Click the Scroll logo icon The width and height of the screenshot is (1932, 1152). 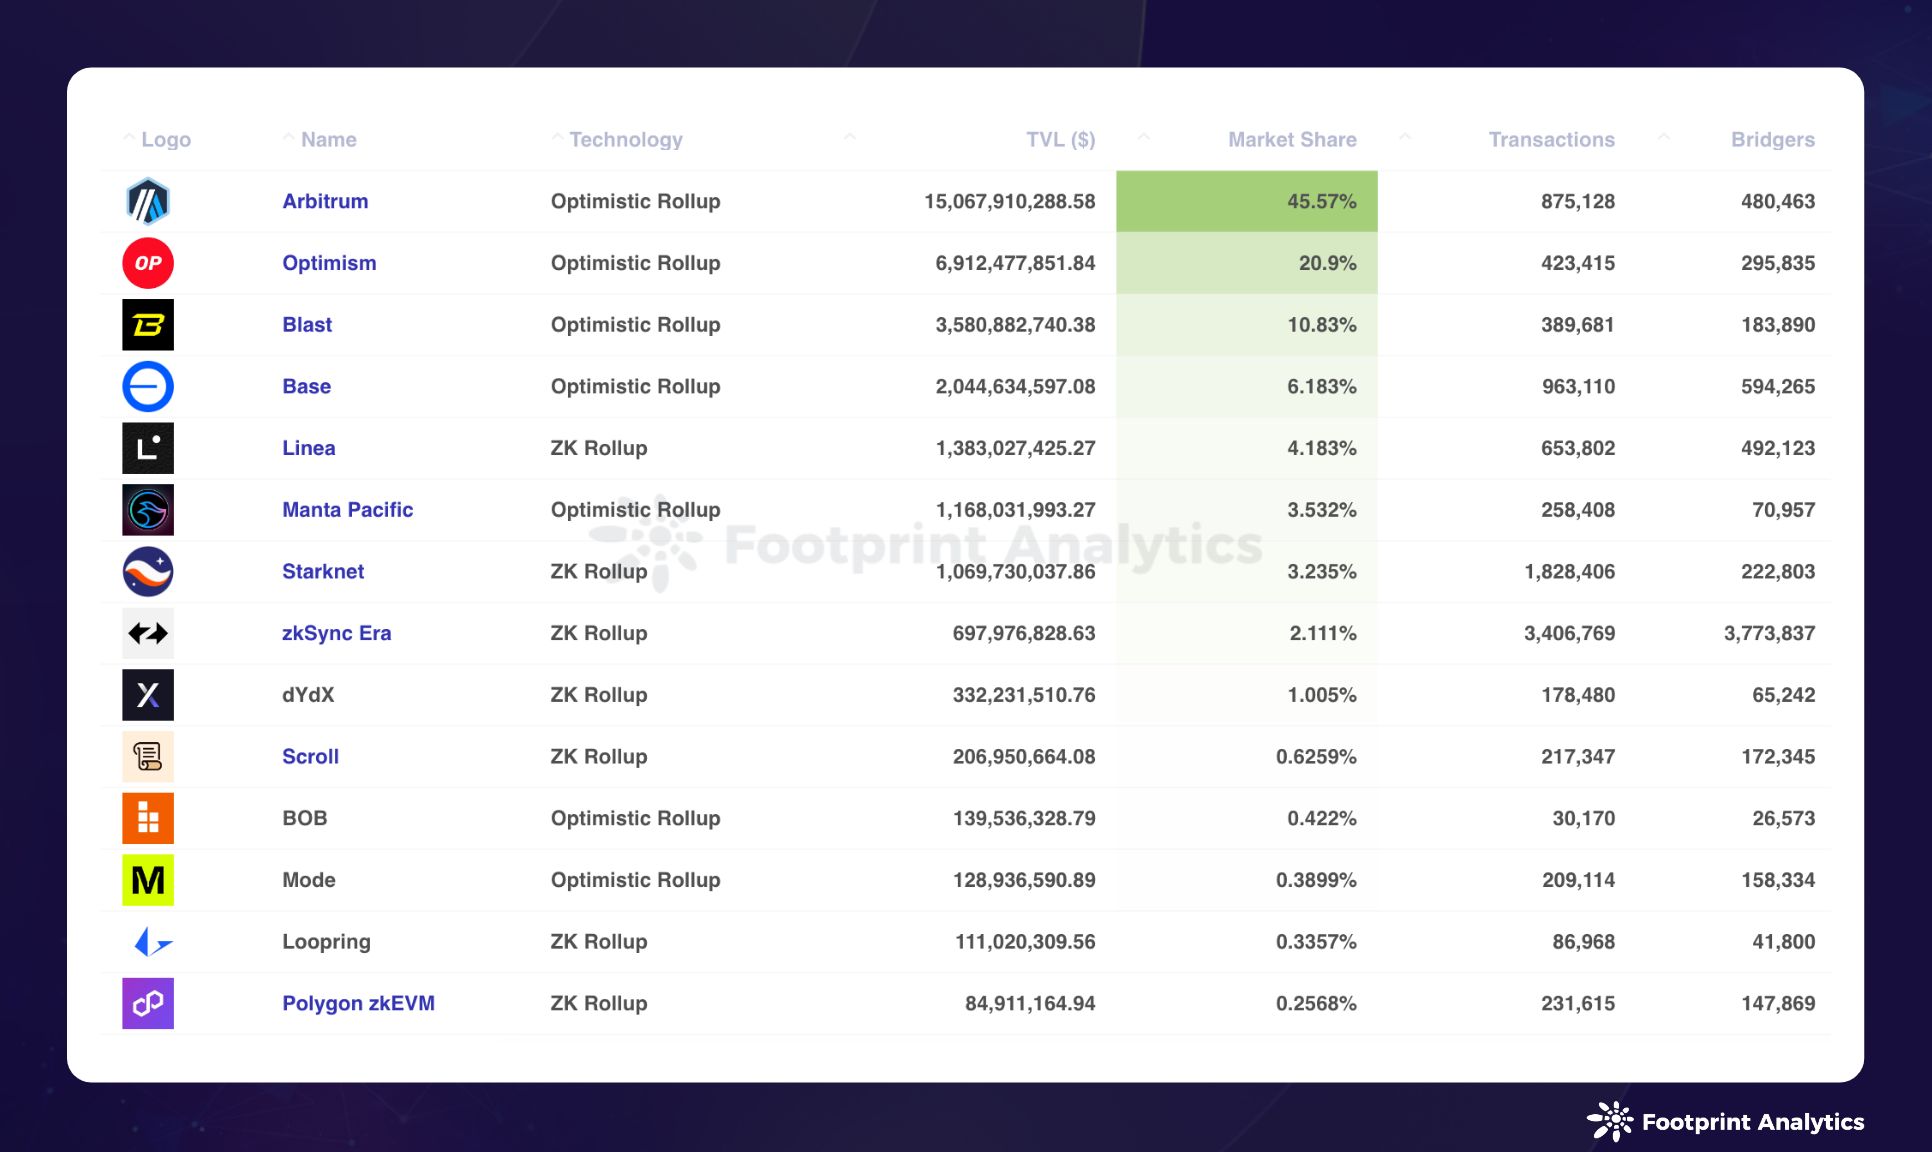click(x=148, y=757)
